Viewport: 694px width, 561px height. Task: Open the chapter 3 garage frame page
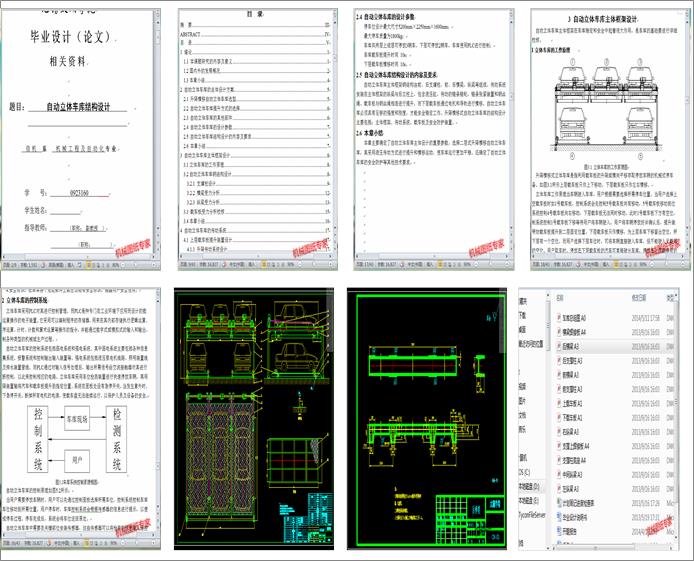(x=610, y=139)
